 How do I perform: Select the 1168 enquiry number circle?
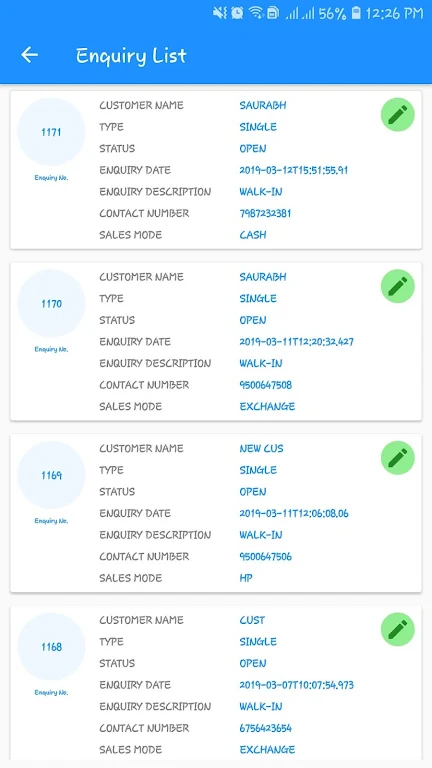pos(51,647)
